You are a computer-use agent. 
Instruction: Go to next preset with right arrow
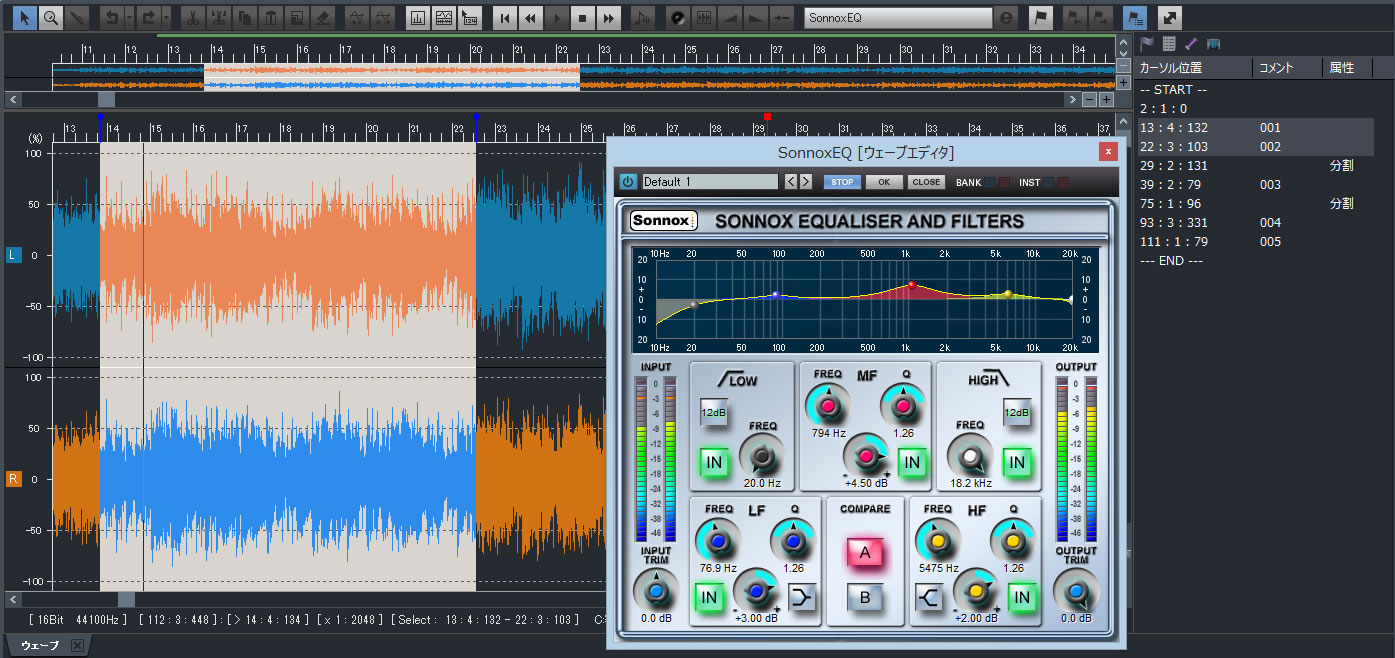click(805, 182)
